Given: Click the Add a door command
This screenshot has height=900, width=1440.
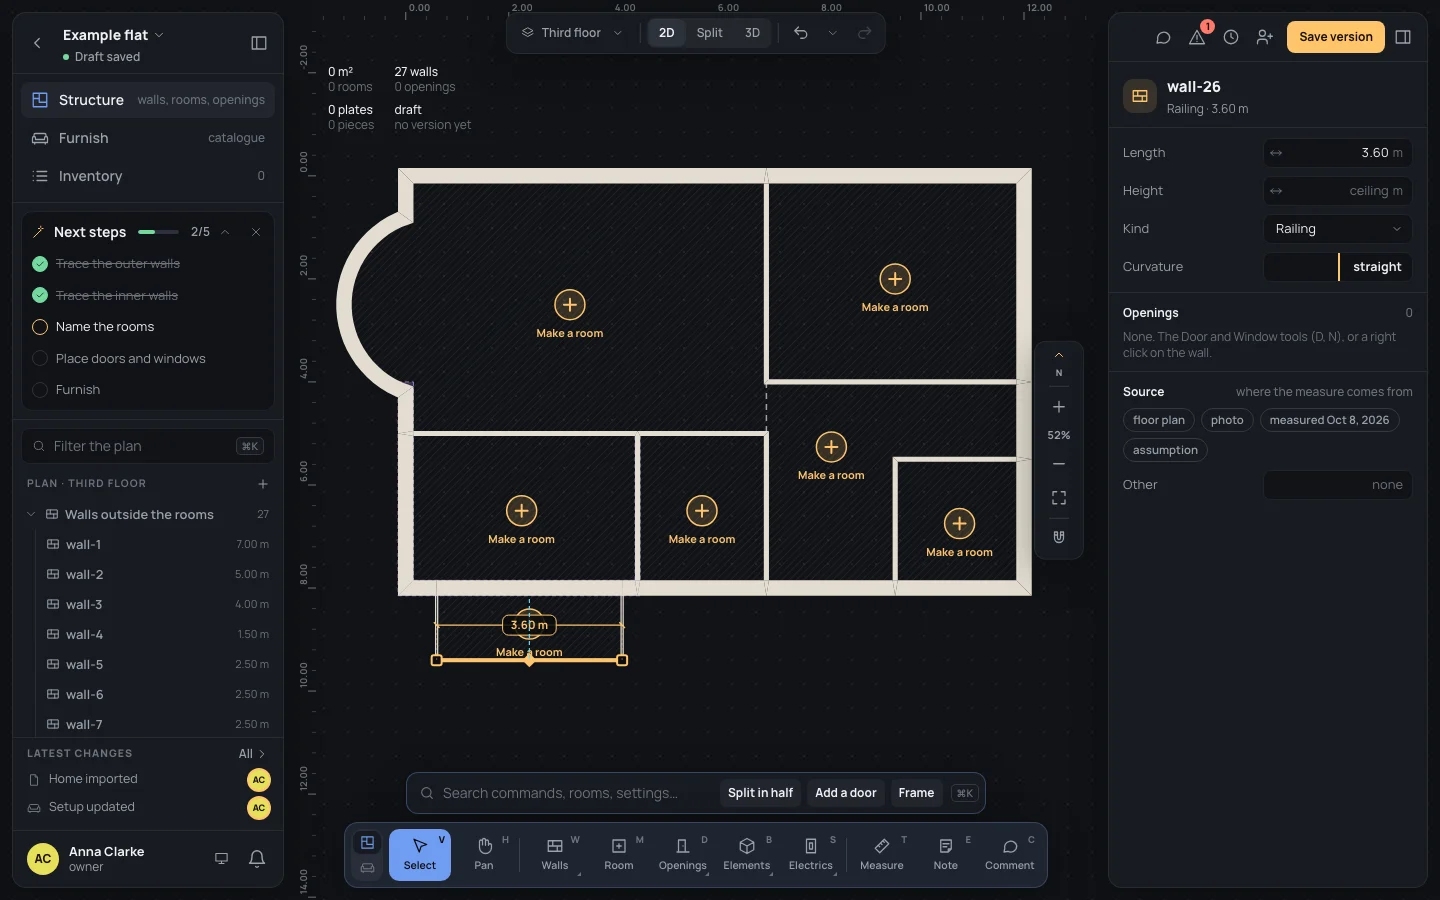Looking at the screenshot, I should click(x=846, y=793).
